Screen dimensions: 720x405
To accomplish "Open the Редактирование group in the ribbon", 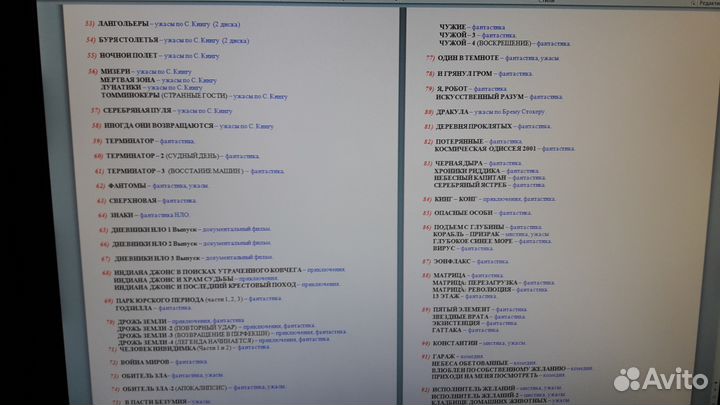I will (703, 3).
